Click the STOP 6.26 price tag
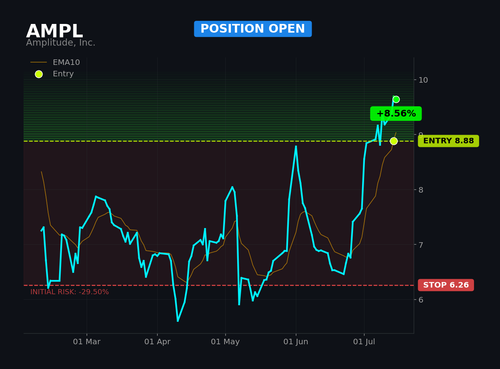Screen dimensions: 500x369 point(446,285)
